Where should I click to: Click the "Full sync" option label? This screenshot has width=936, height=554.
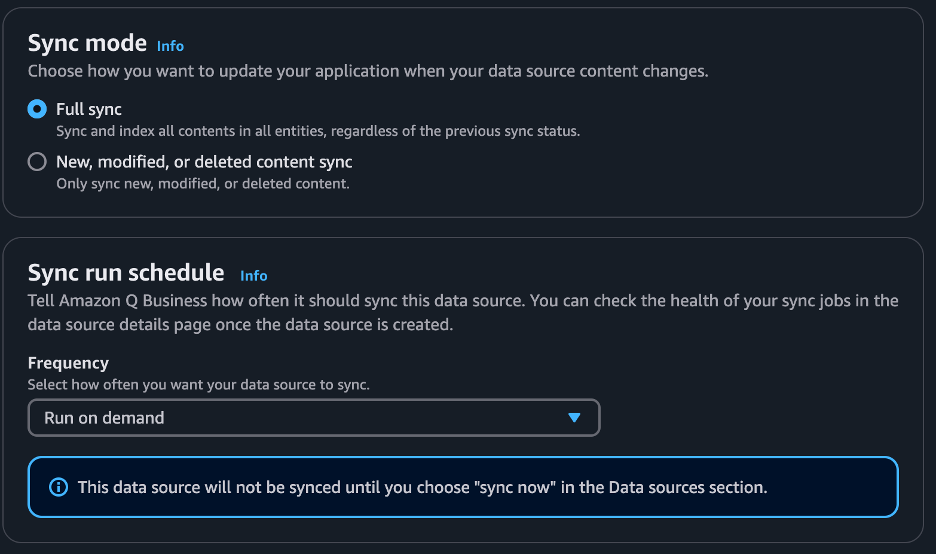(88, 109)
